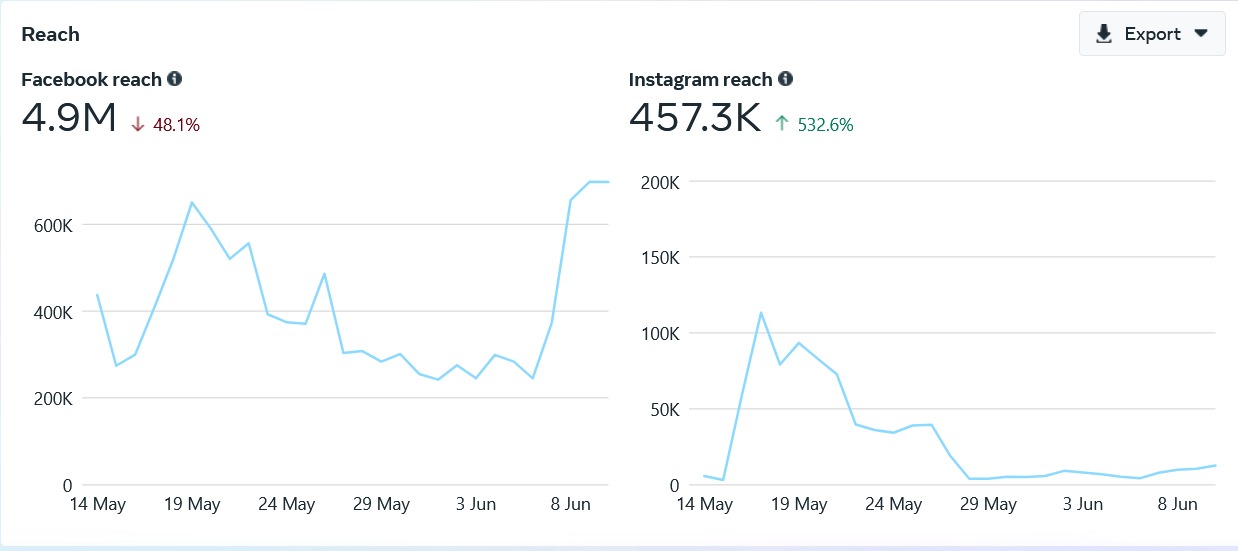Click the 3 Jun label on Instagram chart
This screenshot has height=551, width=1238.
click(1083, 504)
